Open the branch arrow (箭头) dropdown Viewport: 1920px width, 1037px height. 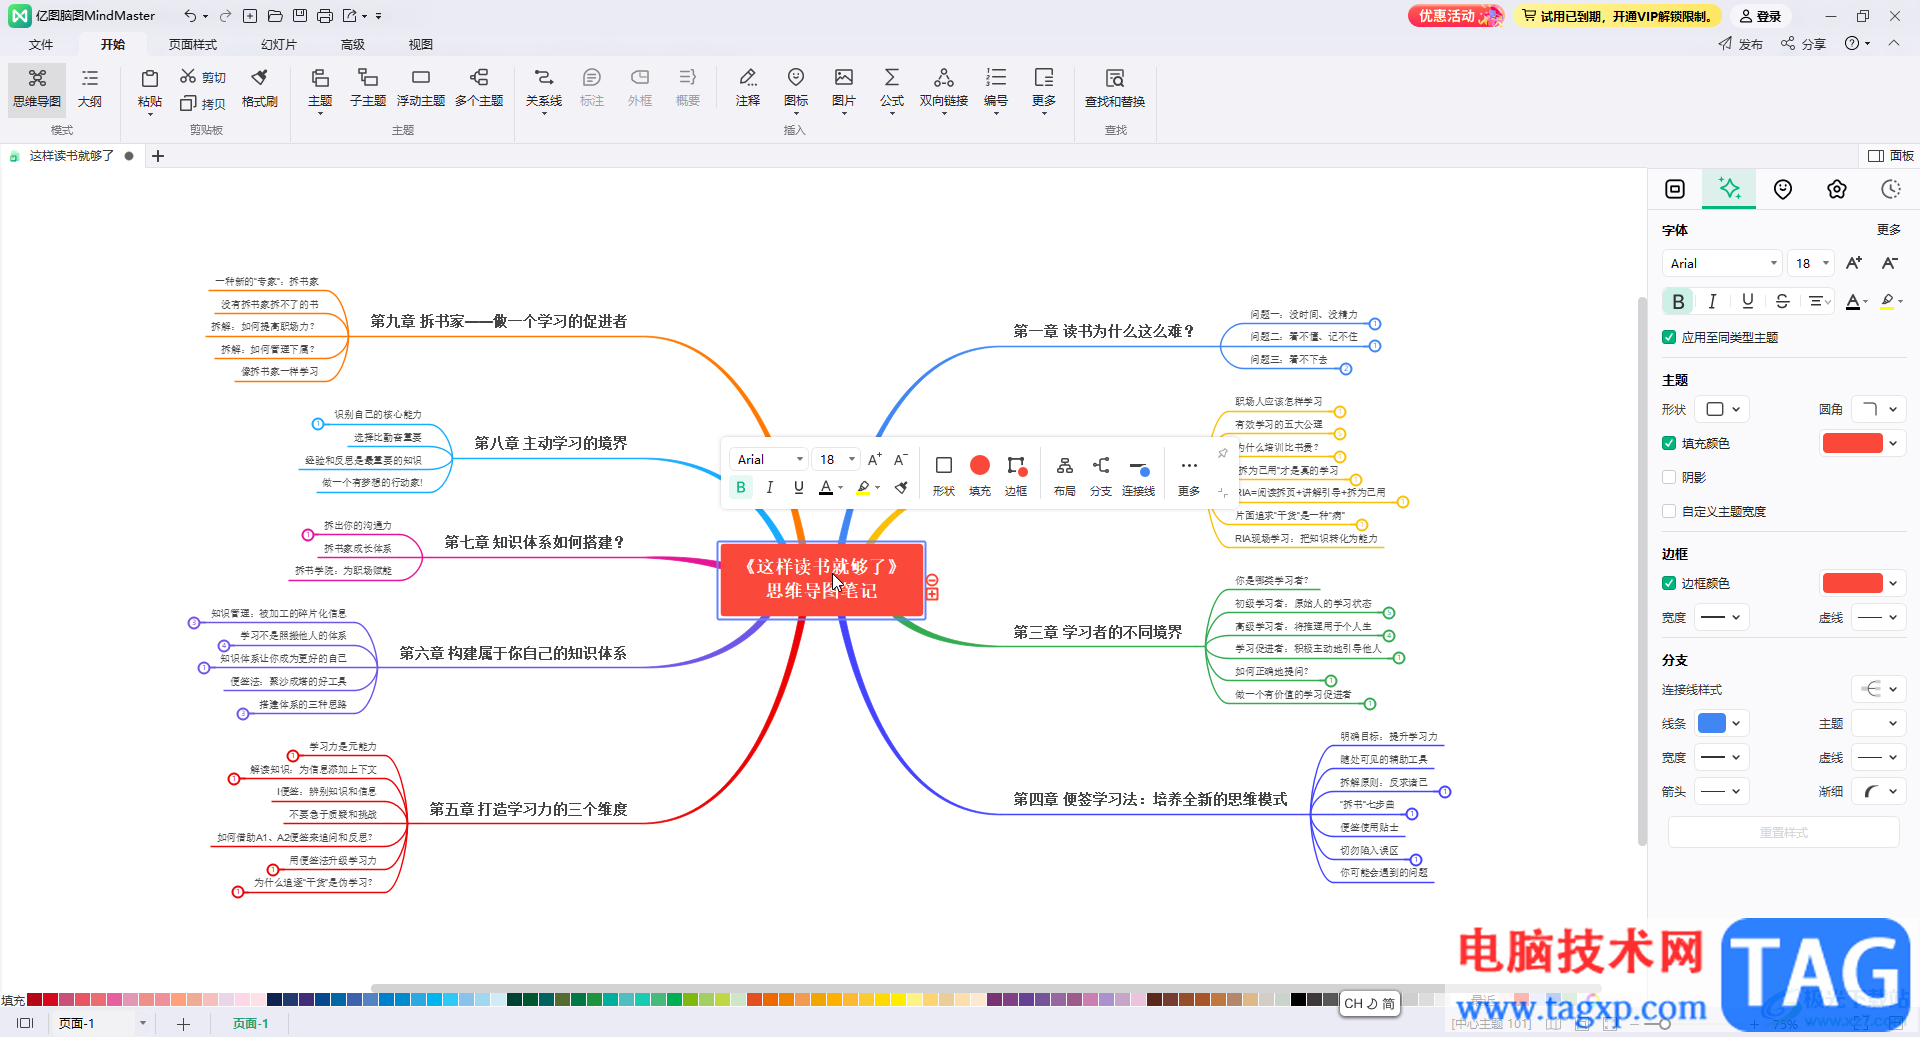click(1724, 791)
